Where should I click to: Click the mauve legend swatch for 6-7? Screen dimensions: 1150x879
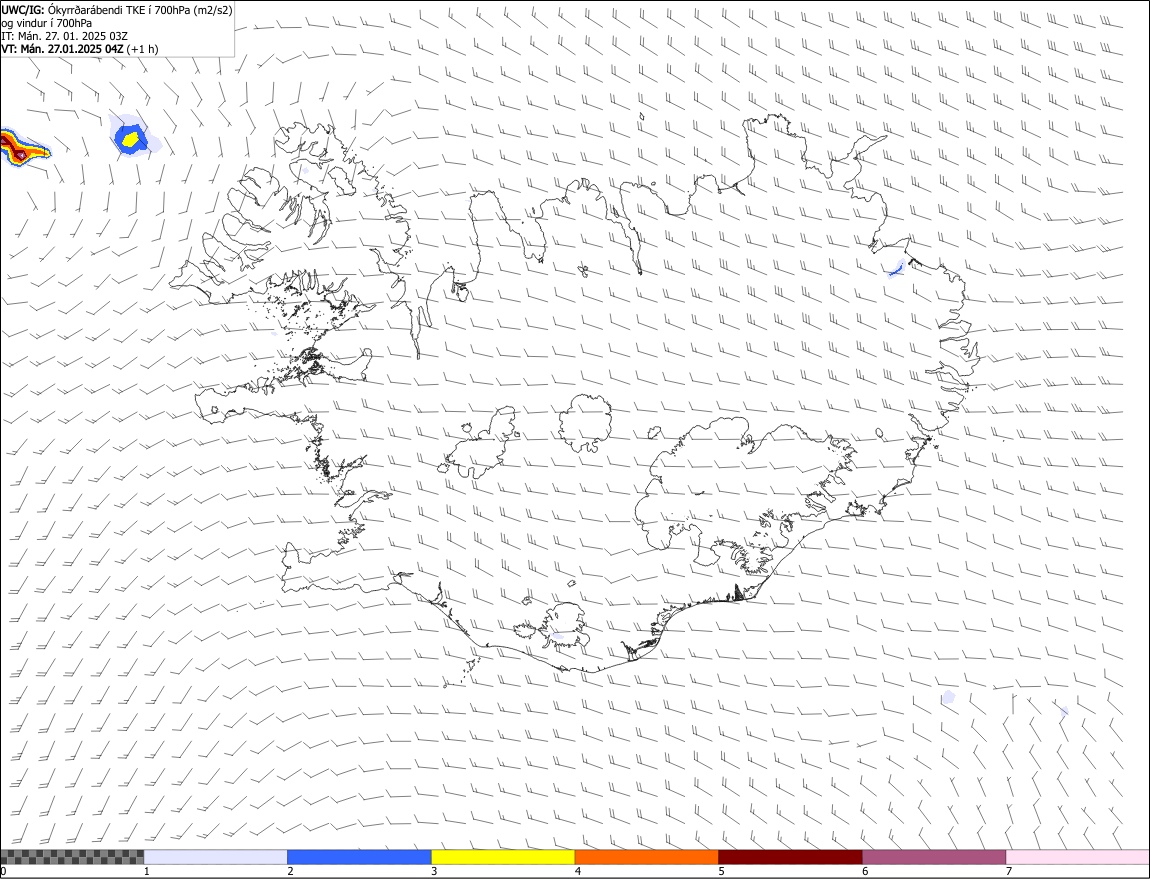click(x=934, y=857)
